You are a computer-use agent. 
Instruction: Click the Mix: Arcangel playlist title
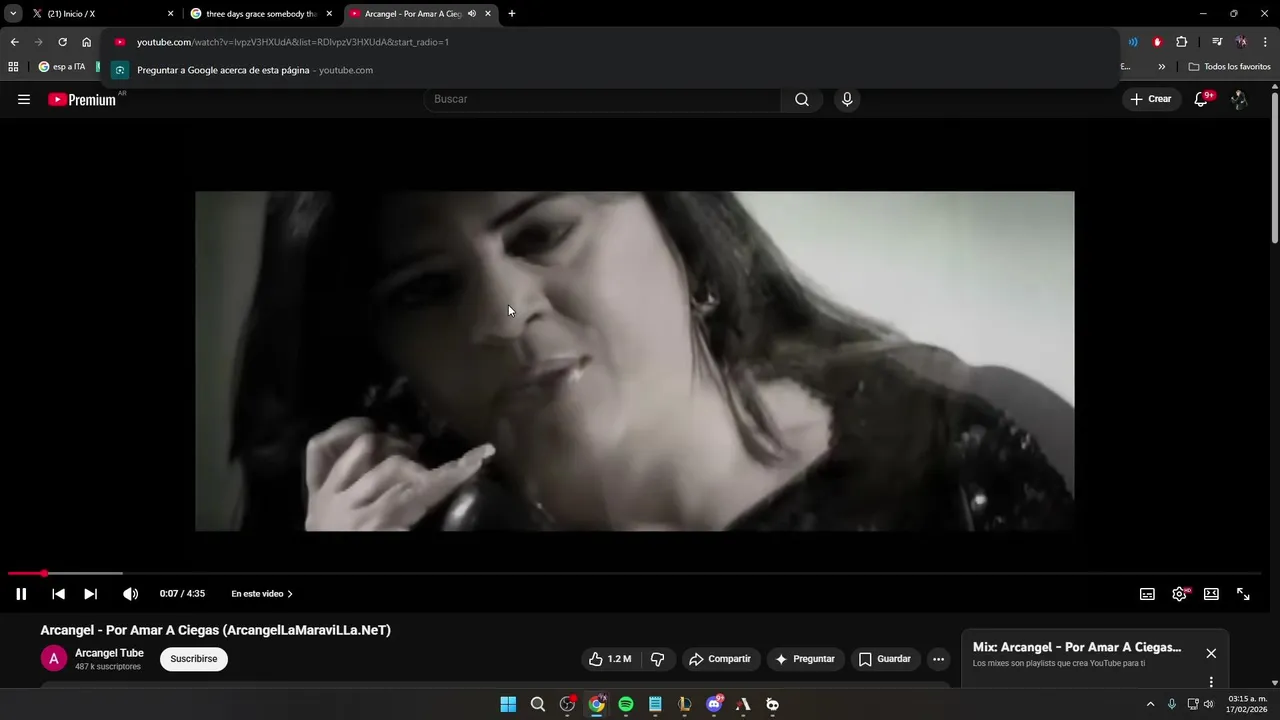point(1077,647)
